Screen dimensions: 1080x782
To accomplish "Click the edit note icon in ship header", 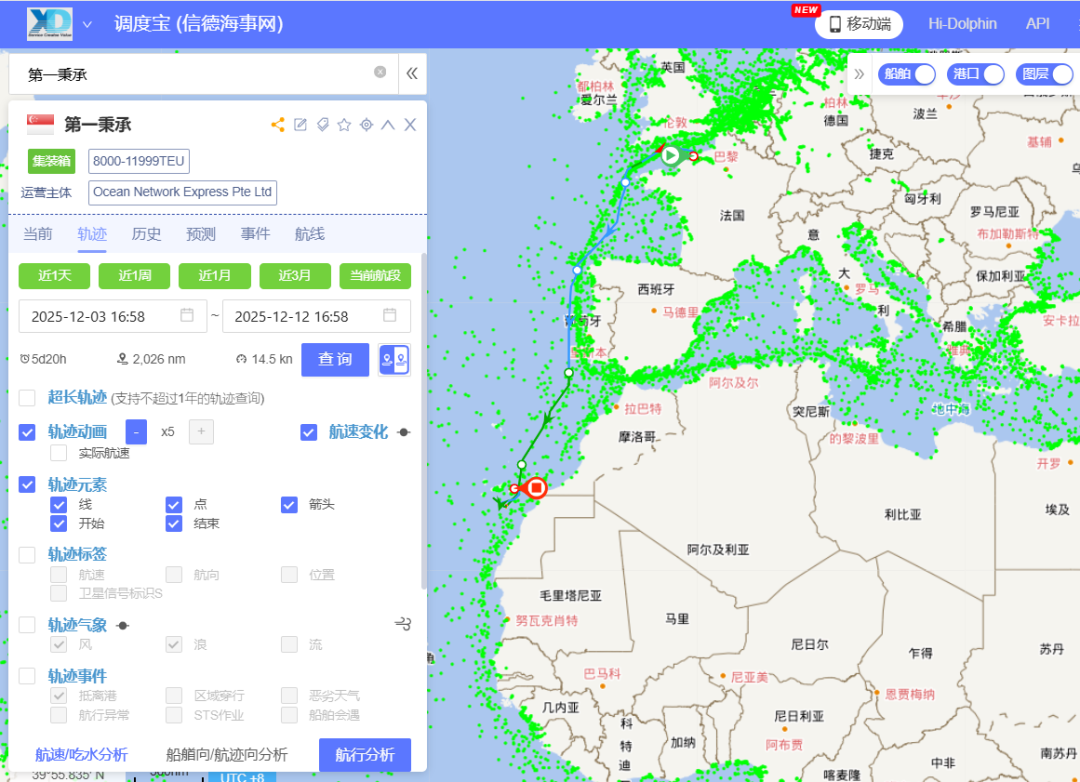I will pos(300,125).
